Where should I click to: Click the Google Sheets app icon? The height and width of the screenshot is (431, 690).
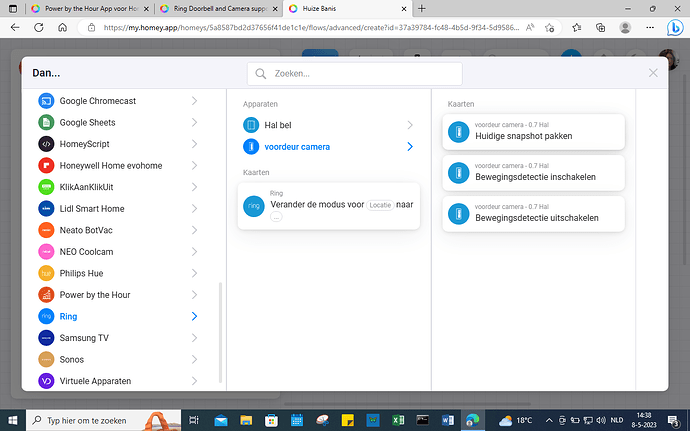pyautogui.click(x=46, y=122)
